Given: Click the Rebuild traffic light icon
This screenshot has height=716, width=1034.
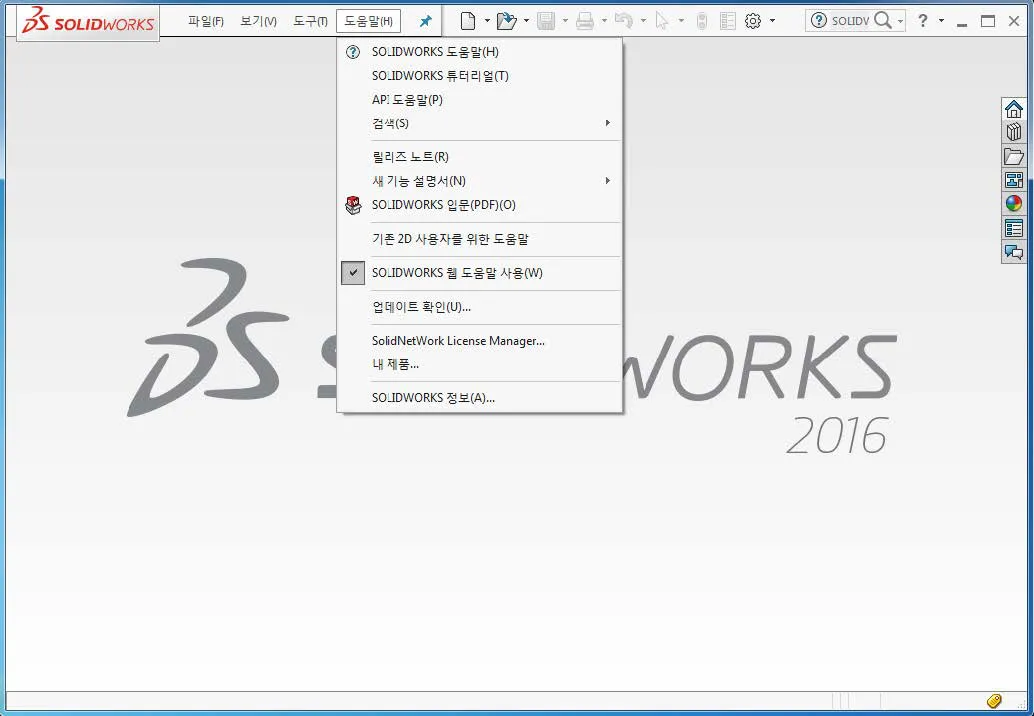Looking at the screenshot, I should pos(702,22).
